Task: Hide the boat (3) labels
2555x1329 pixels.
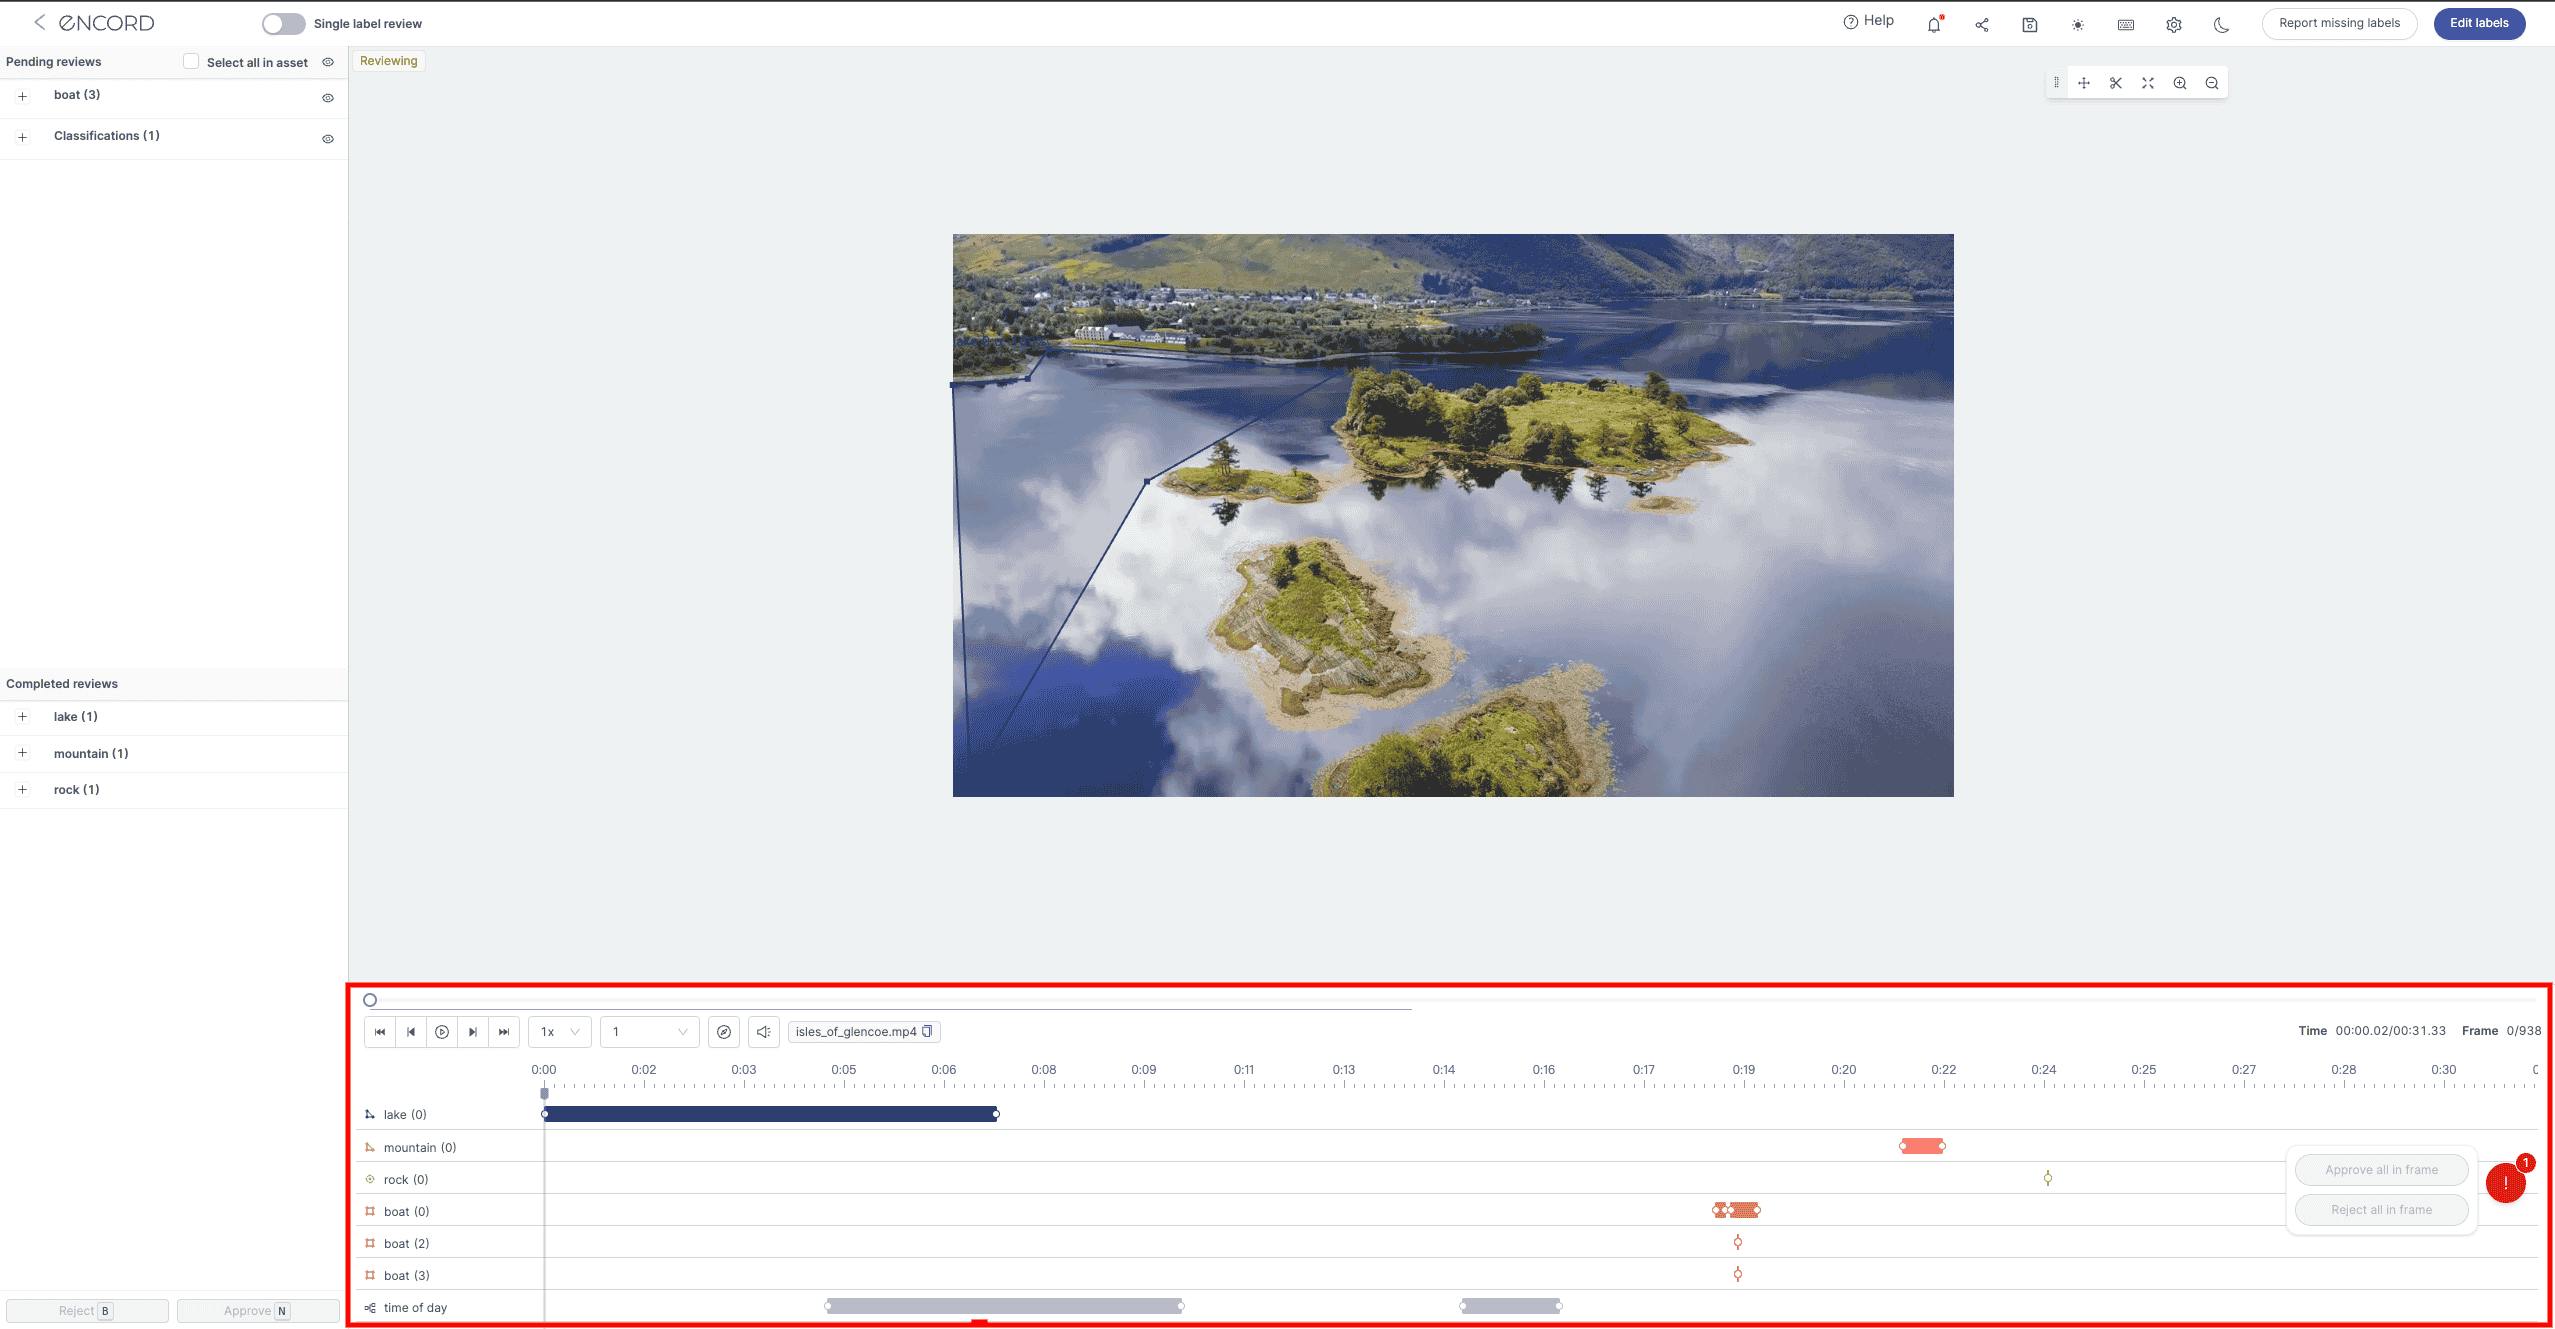Action: tap(328, 98)
